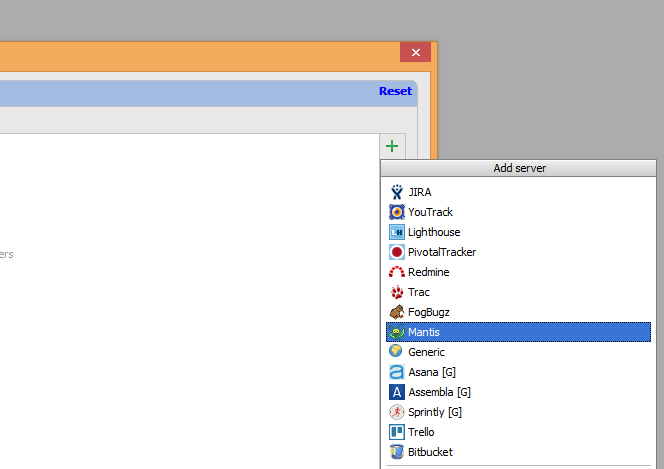Select FogBugz server entry
This screenshot has height=469, width=664.
click(x=518, y=312)
